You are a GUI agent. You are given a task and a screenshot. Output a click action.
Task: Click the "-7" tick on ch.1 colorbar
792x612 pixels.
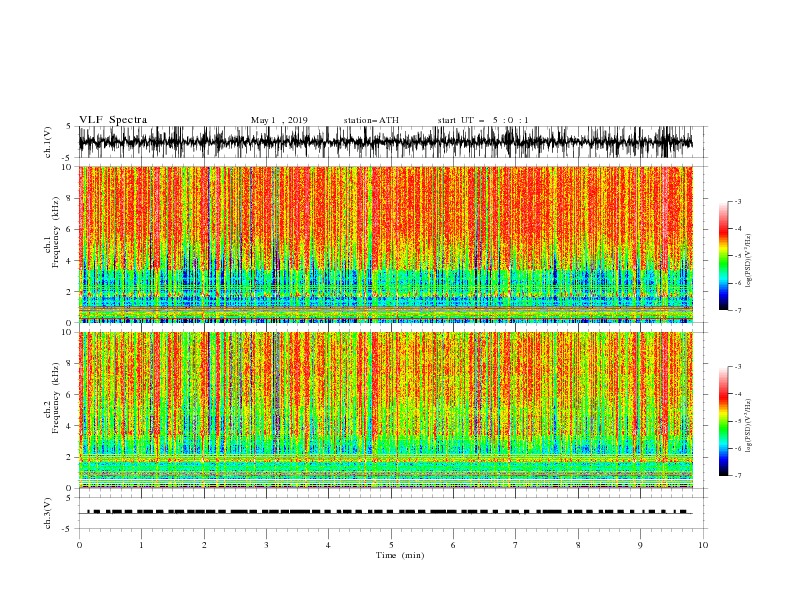[x=738, y=310]
